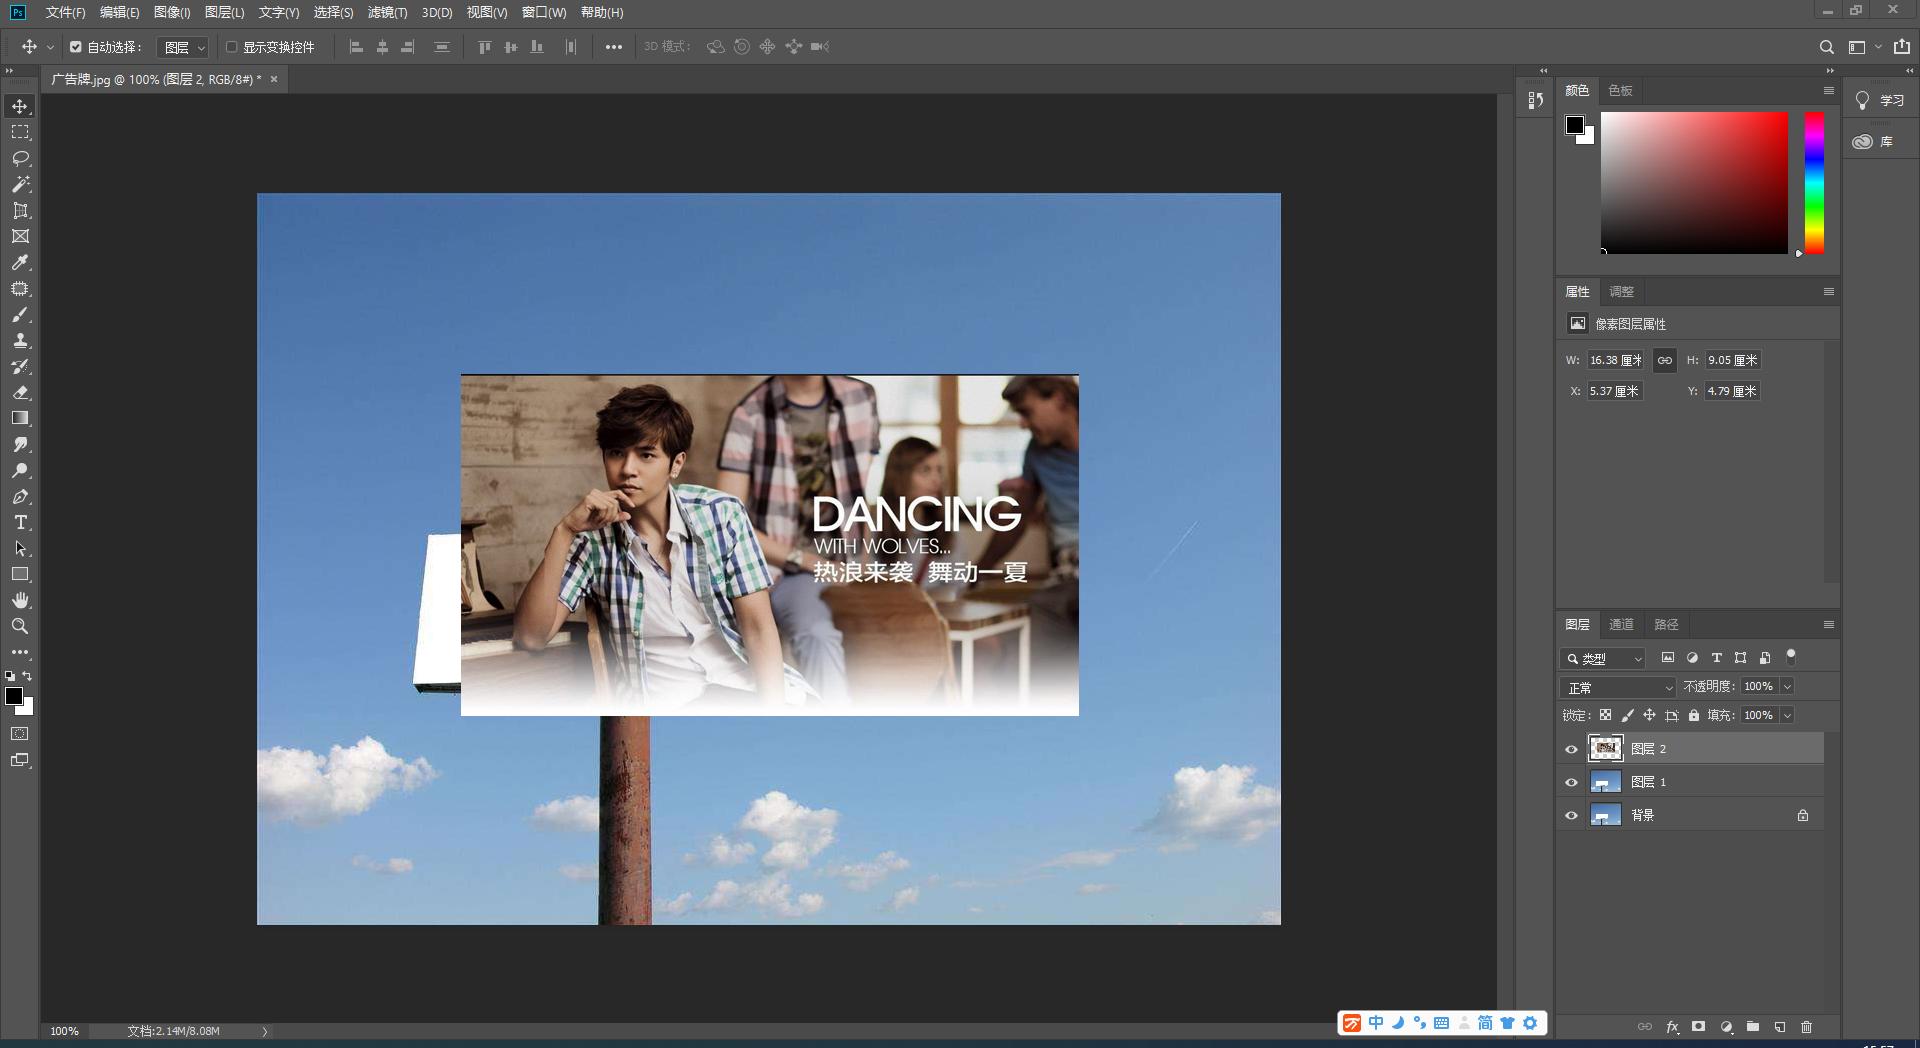The height and width of the screenshot is (1048, 1920).
Task: Select the Lasso tool
Action: [x=20, y=158]
